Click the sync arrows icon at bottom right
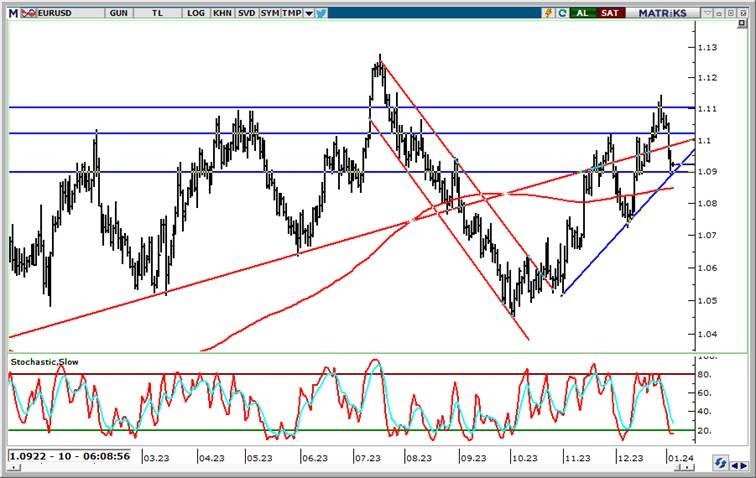 pyautogui.click(x=720, y=464)
